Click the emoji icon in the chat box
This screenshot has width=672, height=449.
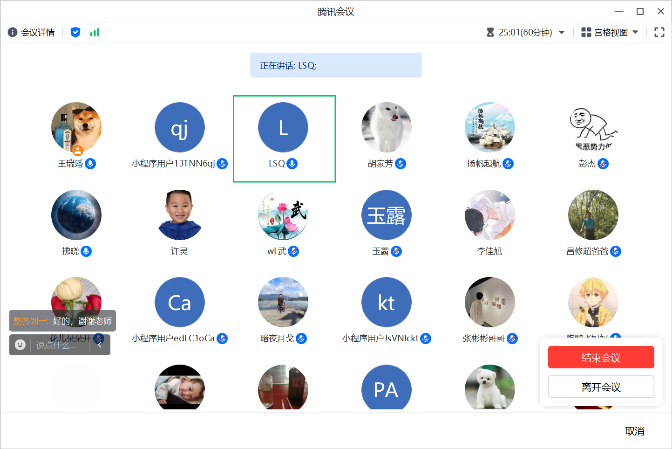[19, 344]
